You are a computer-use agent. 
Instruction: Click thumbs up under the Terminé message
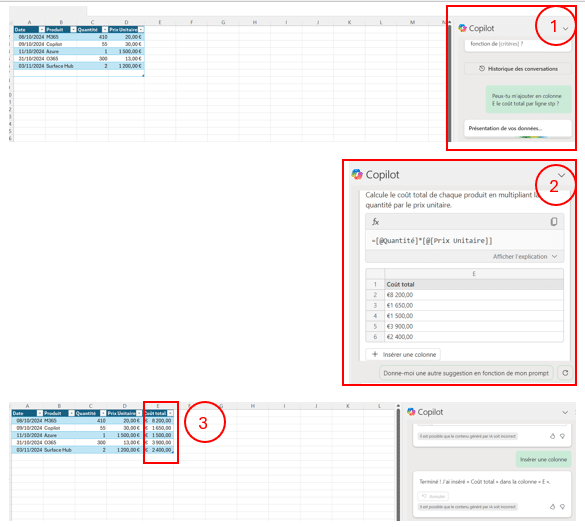pyautogui.click(x=553, y=506)
